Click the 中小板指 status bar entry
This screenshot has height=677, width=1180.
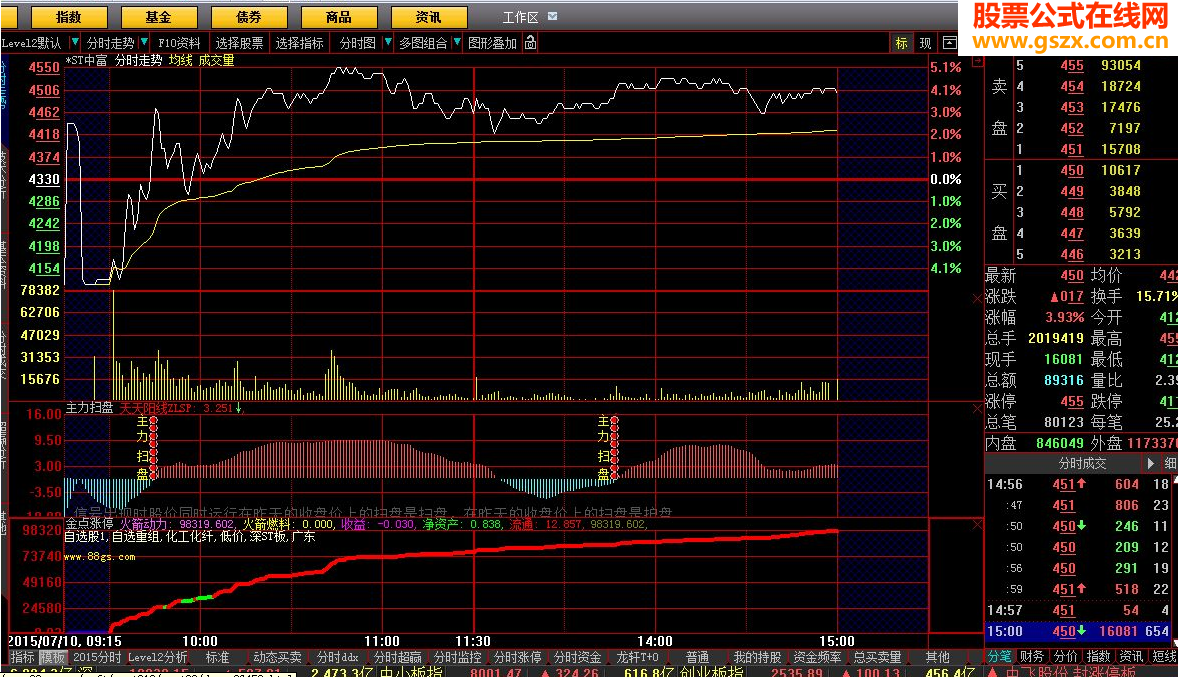(x=411, y=672)
